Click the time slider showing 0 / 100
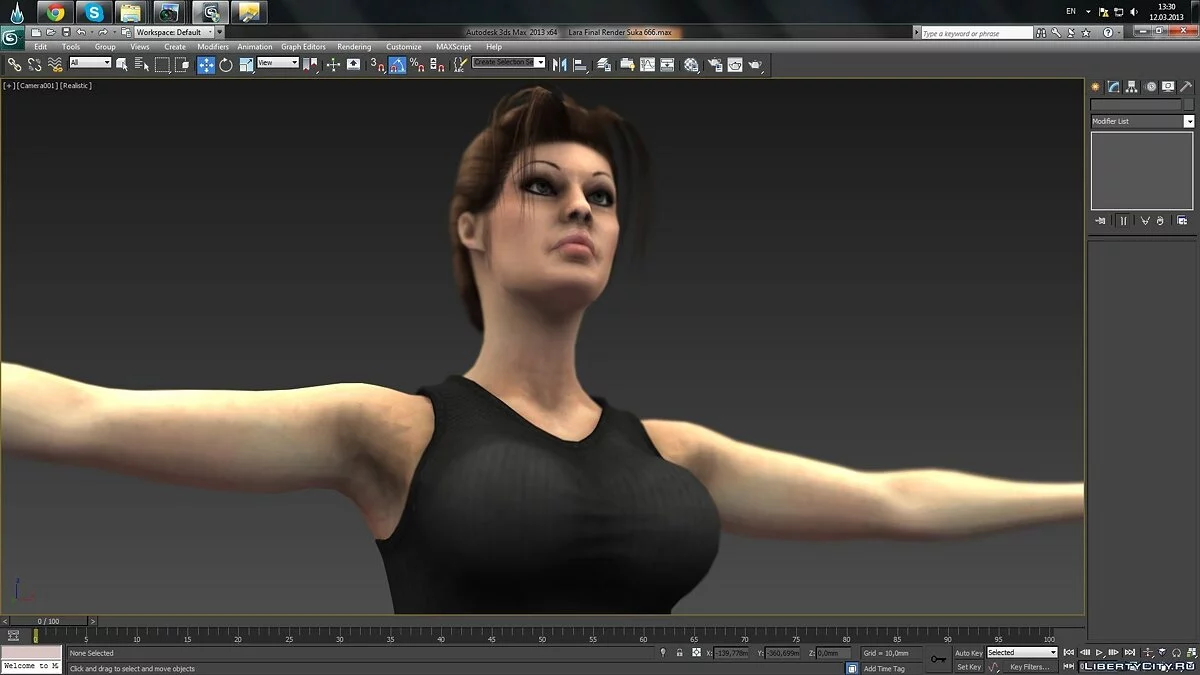Screen dimensions: 1200x675 click(x=48, y=621)
